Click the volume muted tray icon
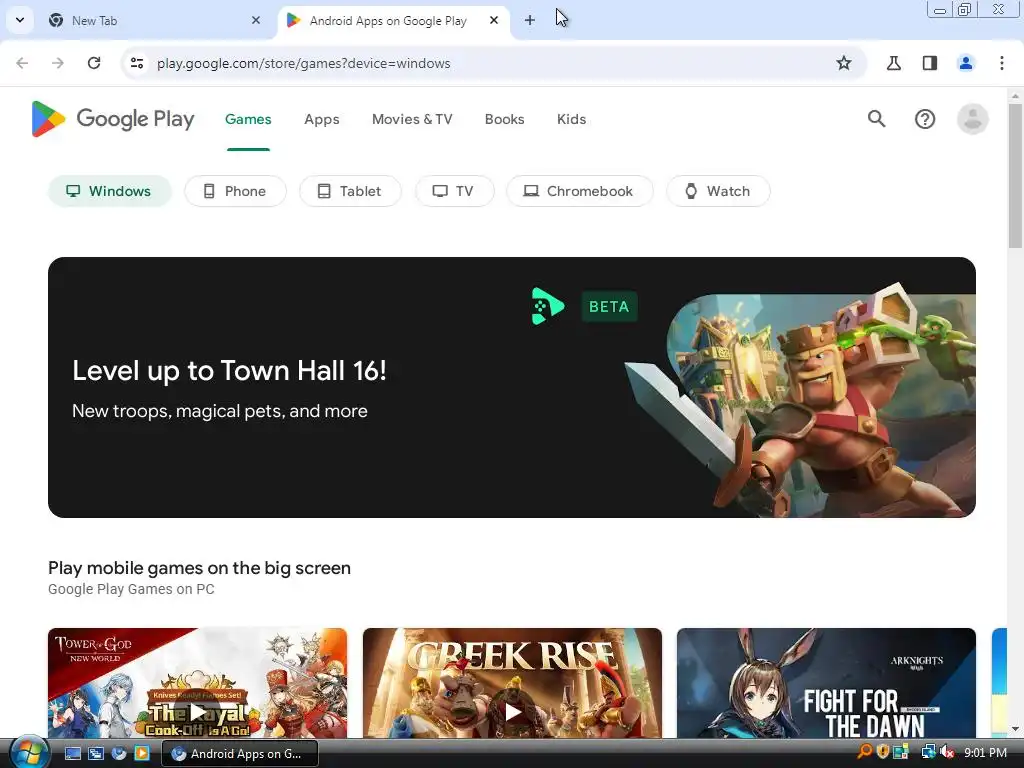This screenshot has width=1024, height=768. click(947, 752)
